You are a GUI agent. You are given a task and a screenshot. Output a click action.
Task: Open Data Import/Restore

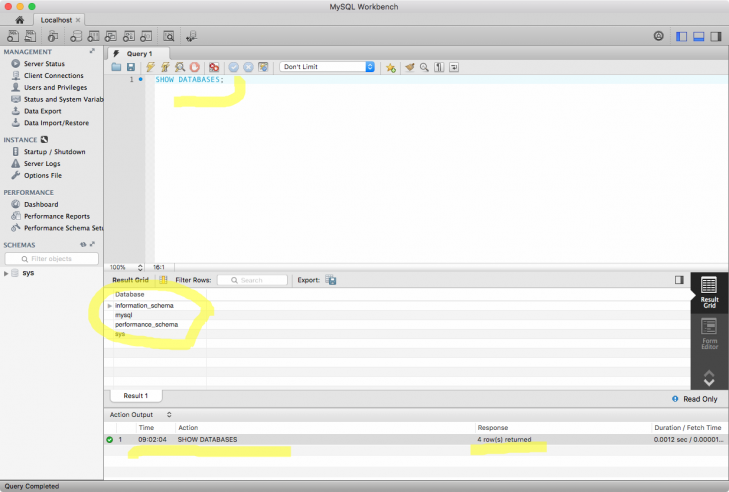[x=56, y=123]
